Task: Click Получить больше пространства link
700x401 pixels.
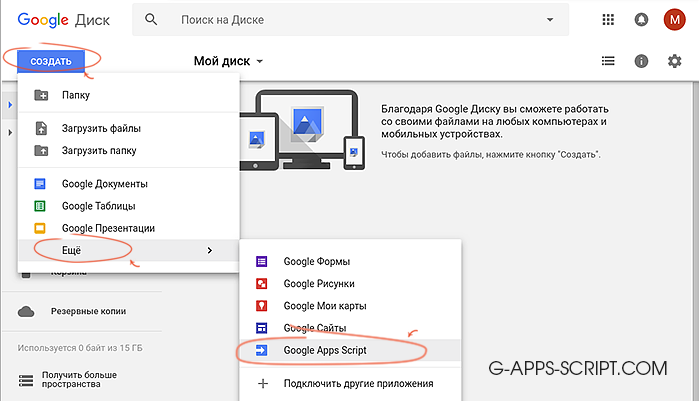Action: (79, 380)
